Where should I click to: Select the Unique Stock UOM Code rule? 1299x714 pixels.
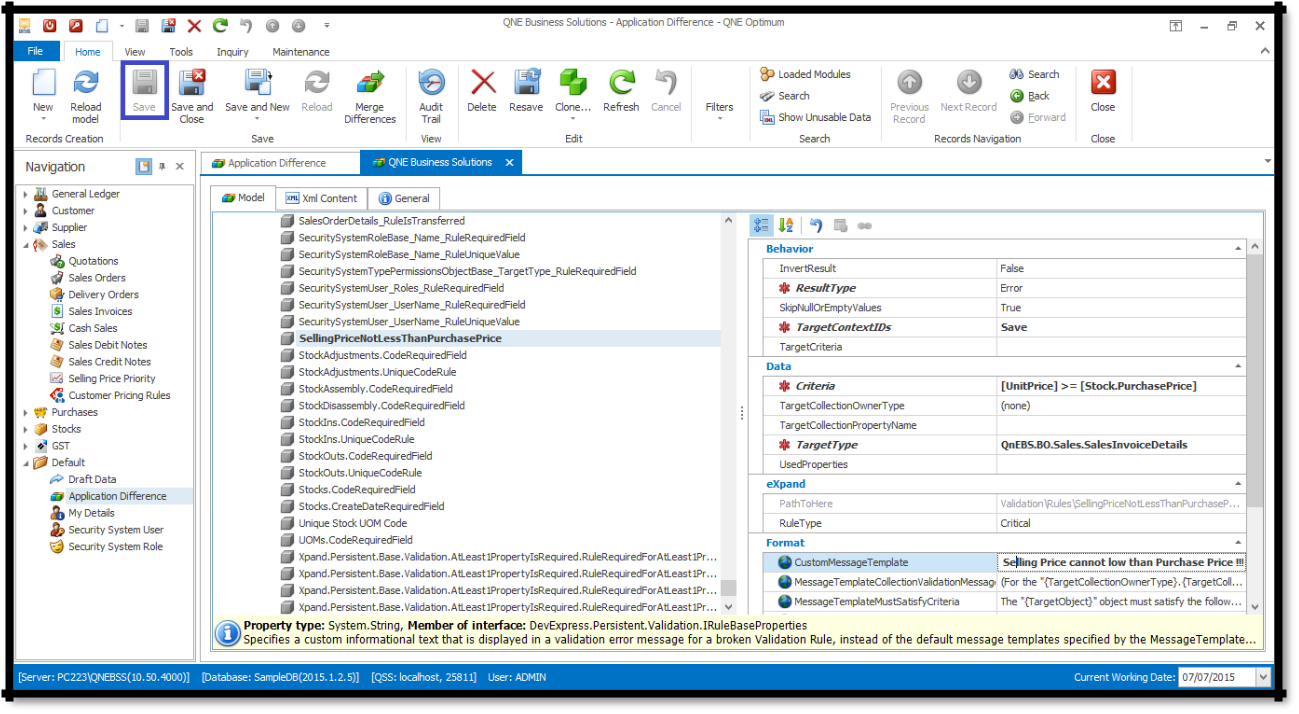coord(353,523)
